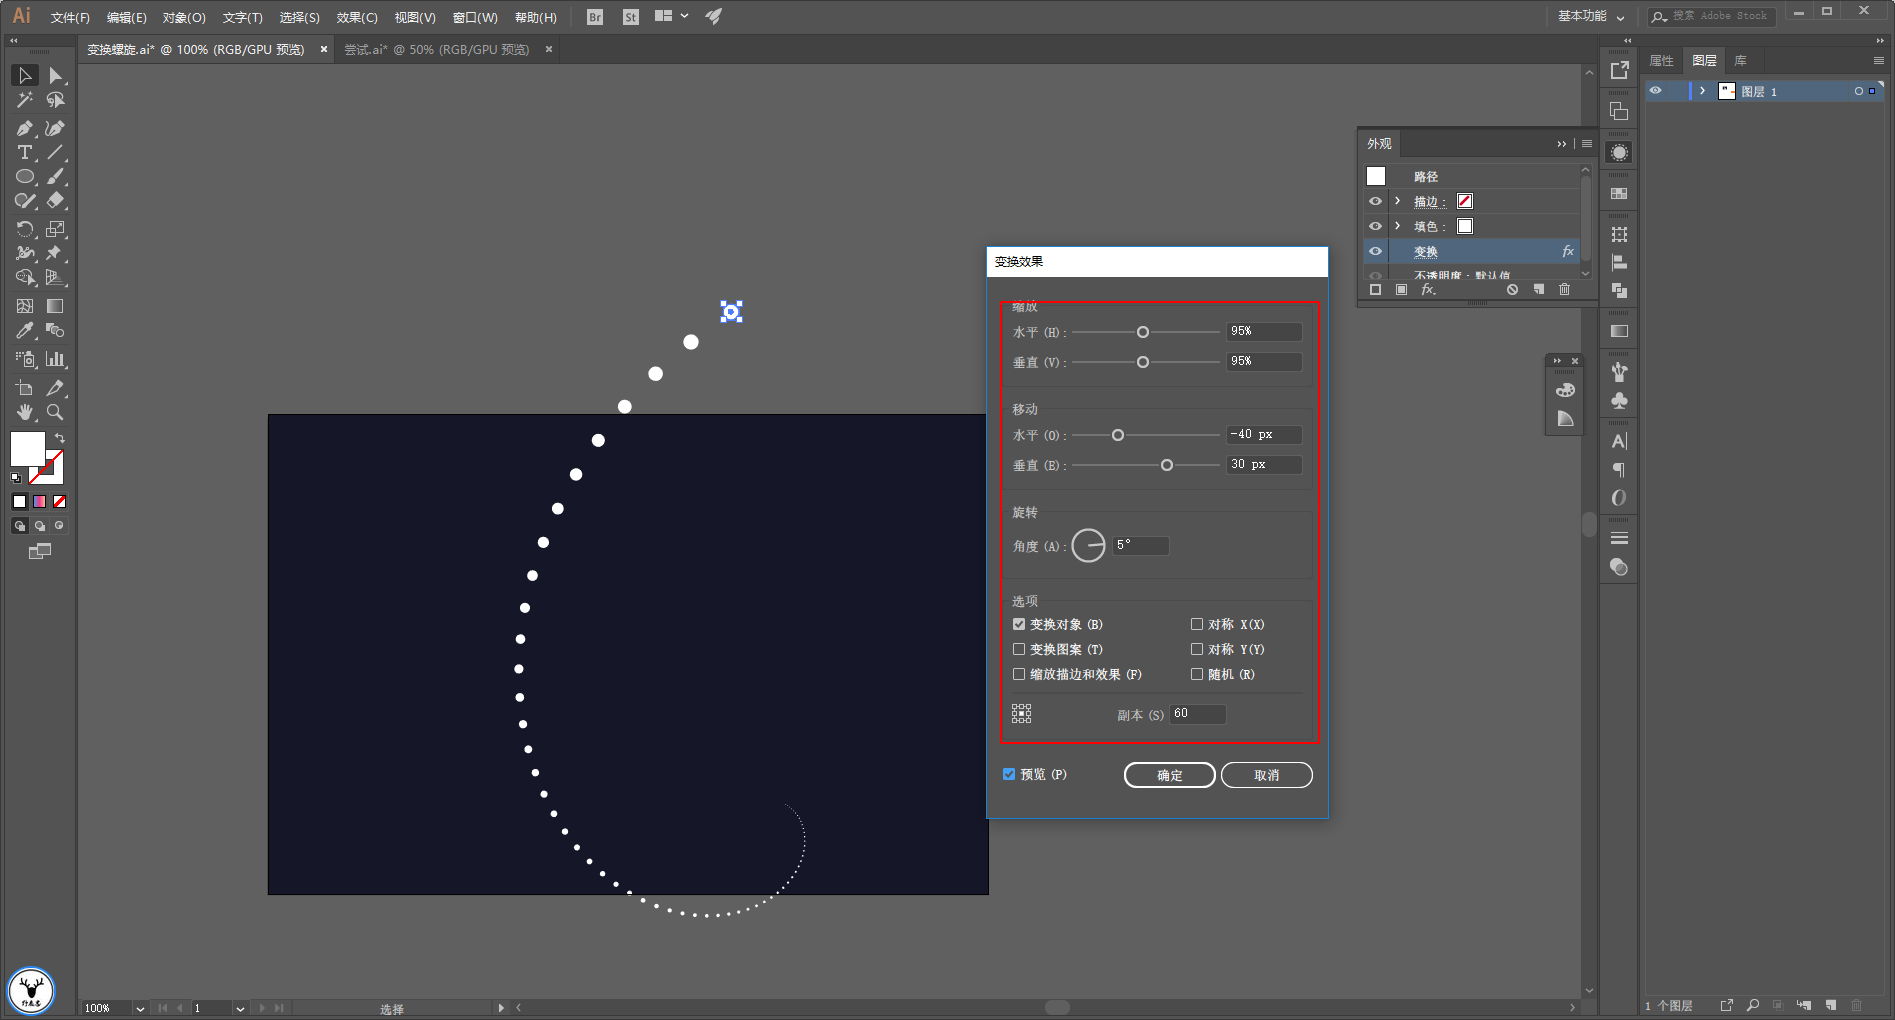This screenshot has width=1895, height=1020.
Task: Open the zoom level dropdown
Action: click(140, 1008)
